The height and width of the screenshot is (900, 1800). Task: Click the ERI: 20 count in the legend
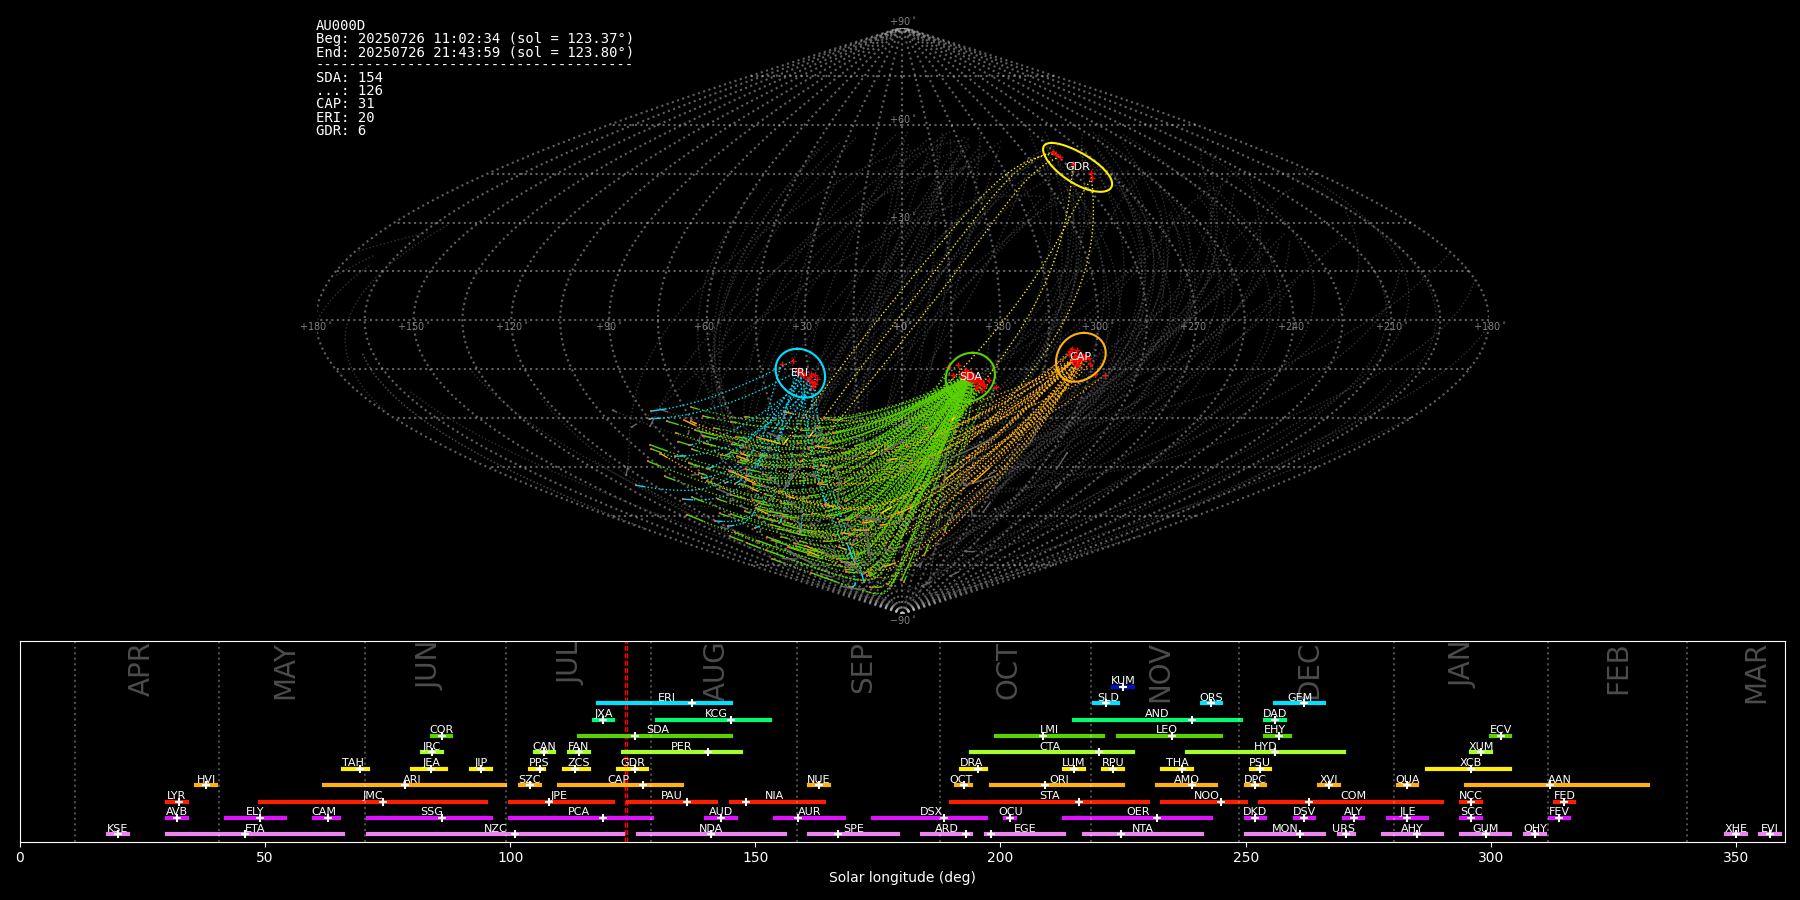pyautogui.click(x=345, y=118)
